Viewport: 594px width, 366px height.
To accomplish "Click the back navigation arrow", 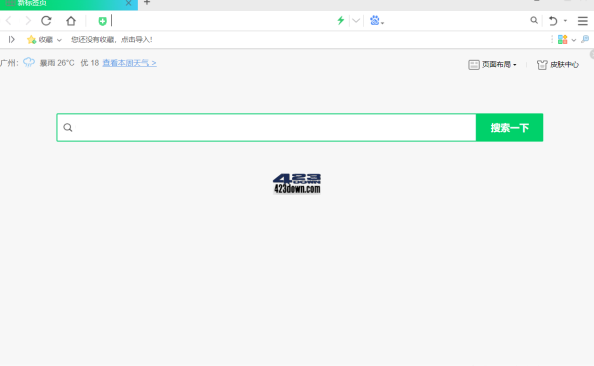I will tap(9, 21).
